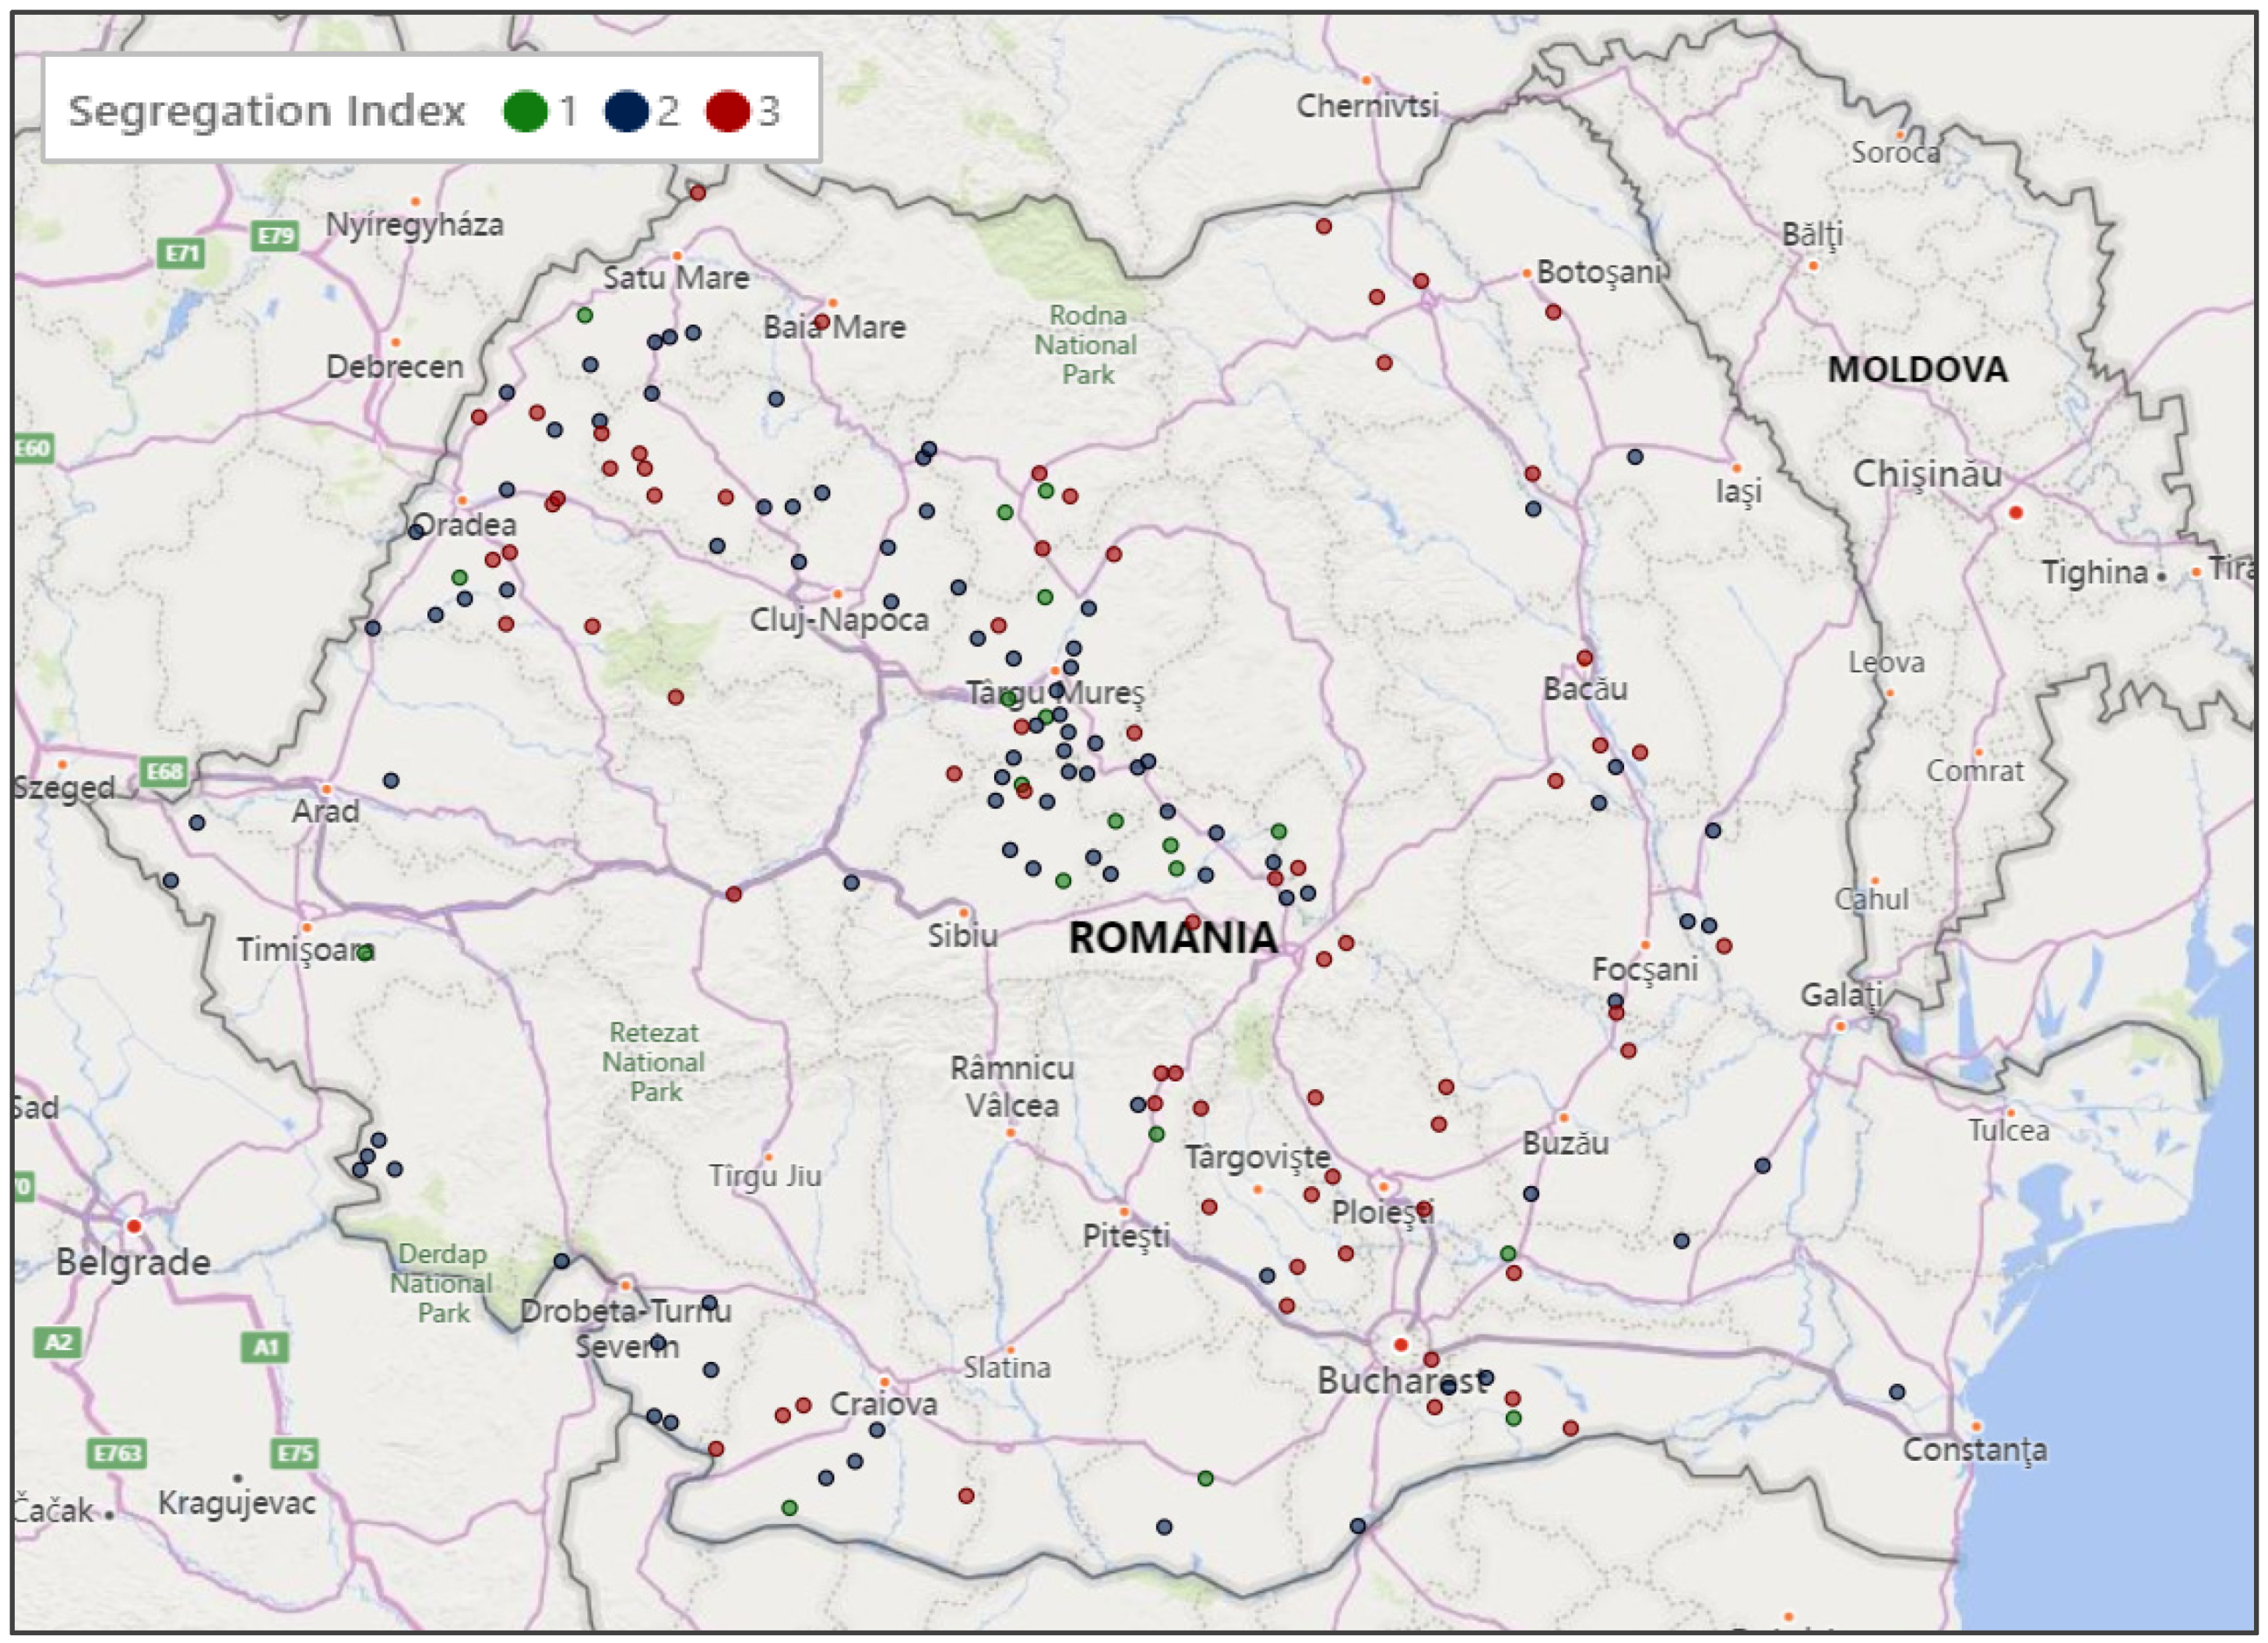Click the 'Kragujevac' city label
This screenshot has width=2268, height=1643.
pyautogui.click(x=237, y=1502)
